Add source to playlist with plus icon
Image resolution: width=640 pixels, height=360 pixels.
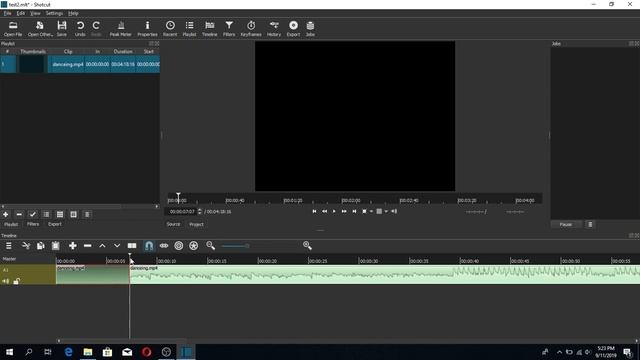[x=6, y=214]
